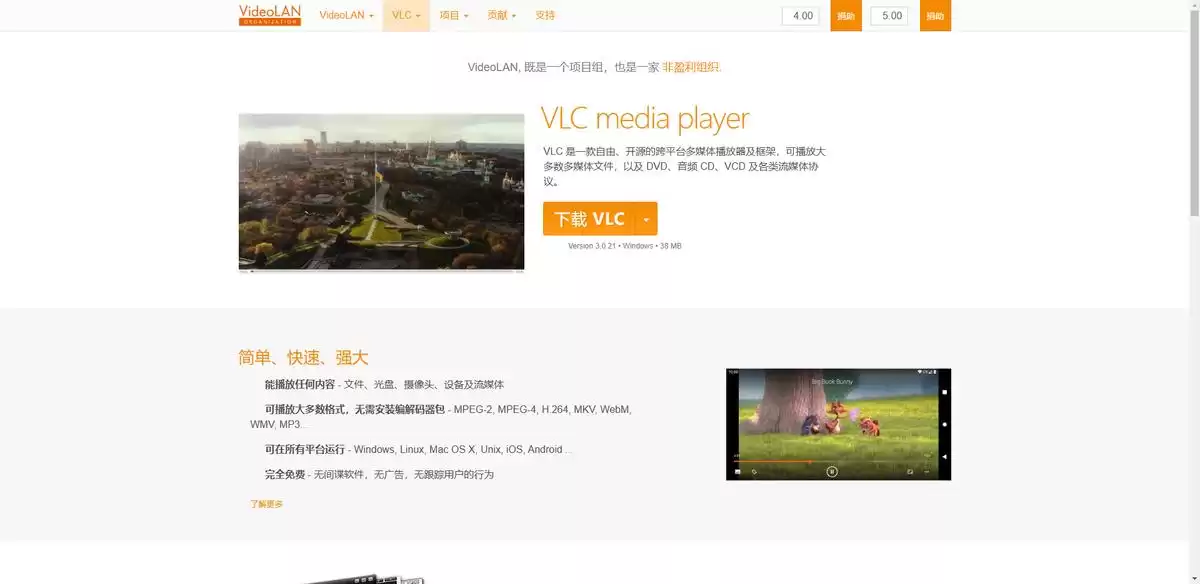Image resolution: width=1200 pixels, height=584 pixels.
Task: Click the pause icon in the Android player screenshot
Action: [831, 471]
